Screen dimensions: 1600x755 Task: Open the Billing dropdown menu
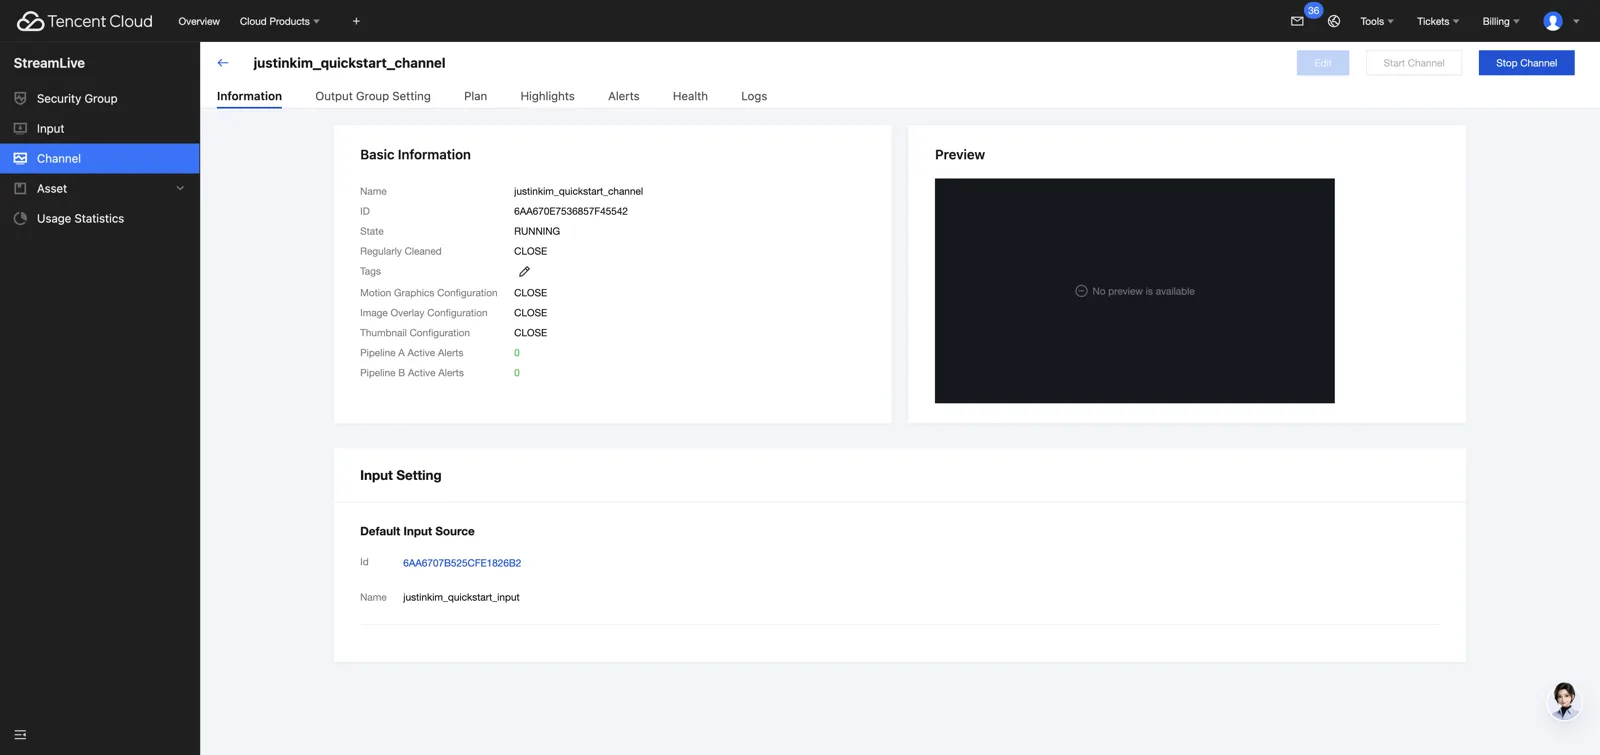[1501, 21]
